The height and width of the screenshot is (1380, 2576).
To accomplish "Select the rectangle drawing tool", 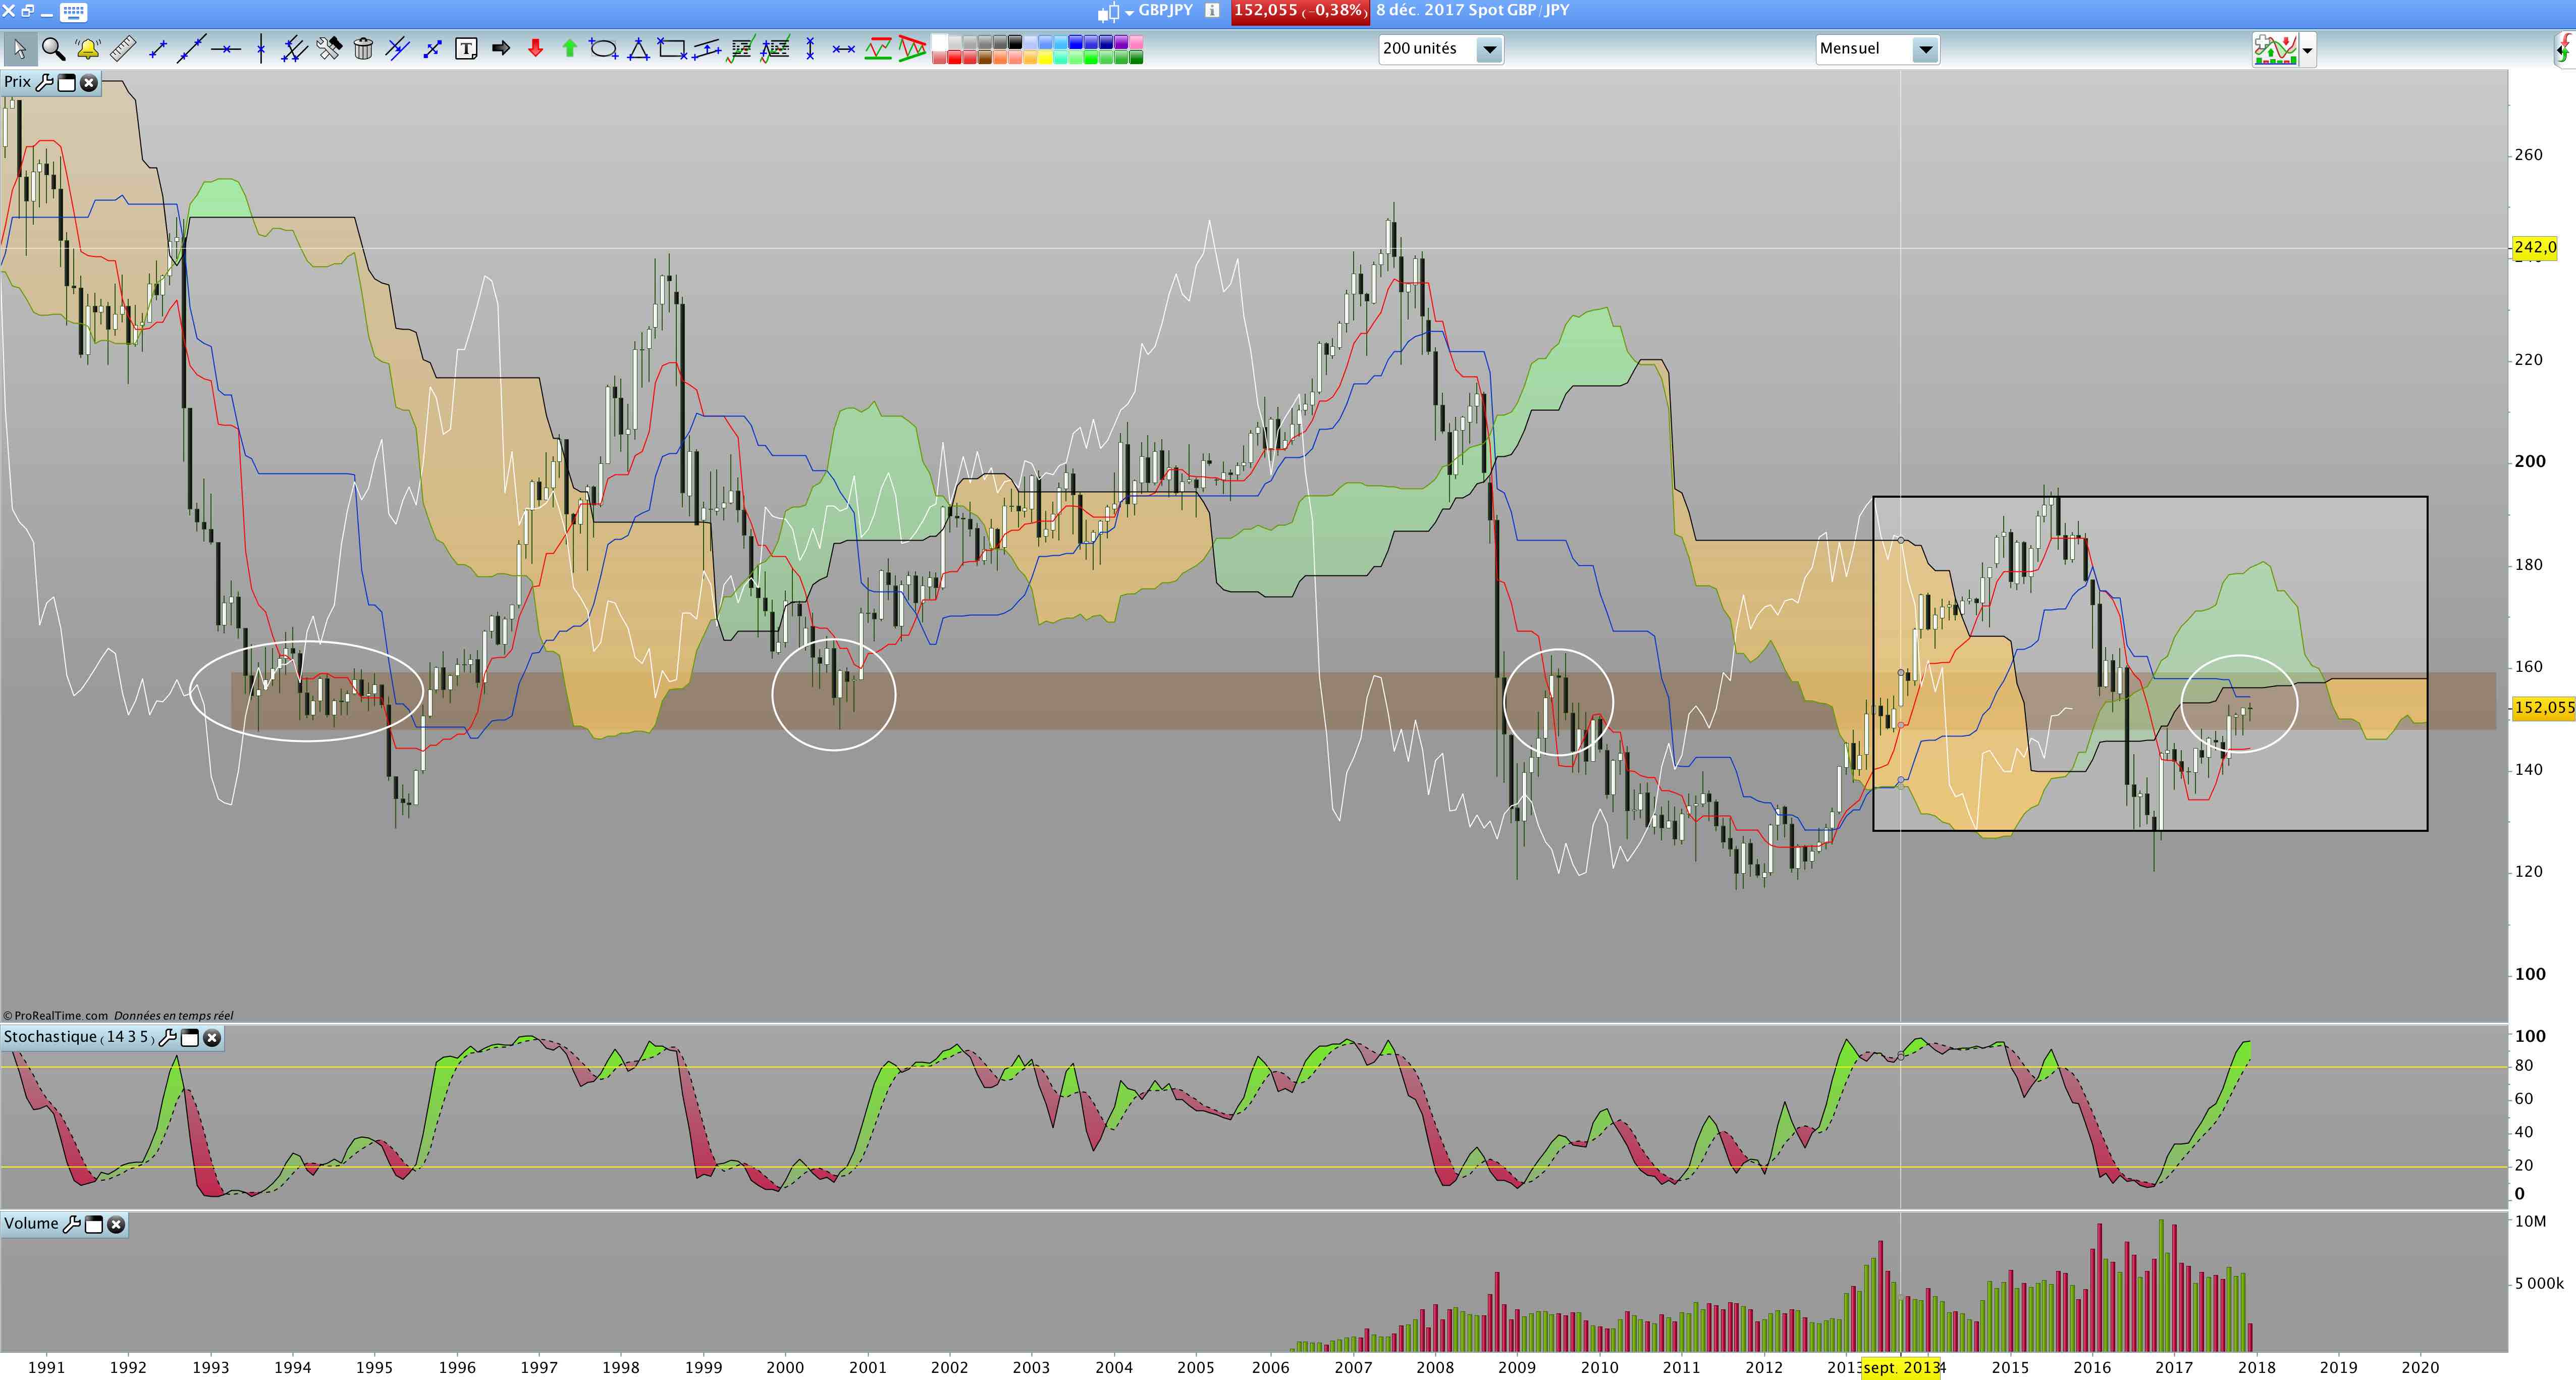I will (x=672, y=48).
